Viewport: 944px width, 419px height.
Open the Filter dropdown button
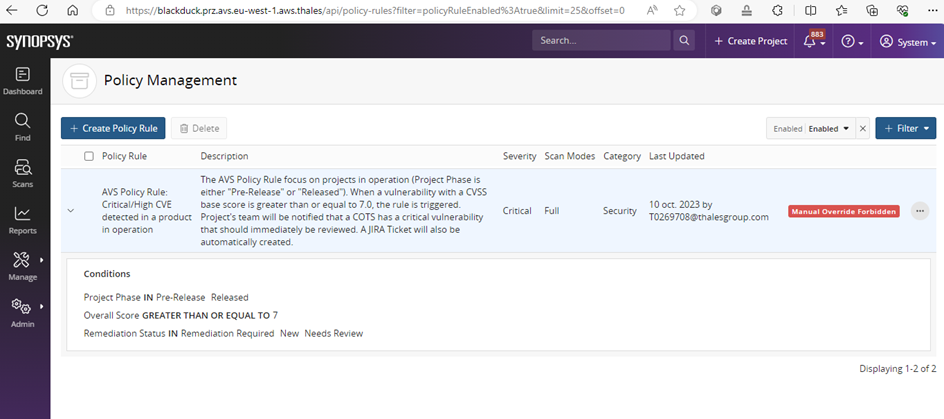tap(905, 128)
